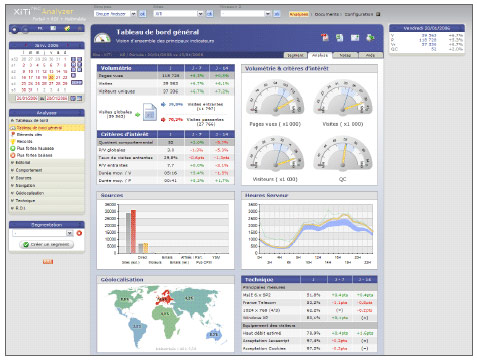The image size is (477, 362).
Task: Open the first header dropdown arrow
Action: tap(133, 14)
